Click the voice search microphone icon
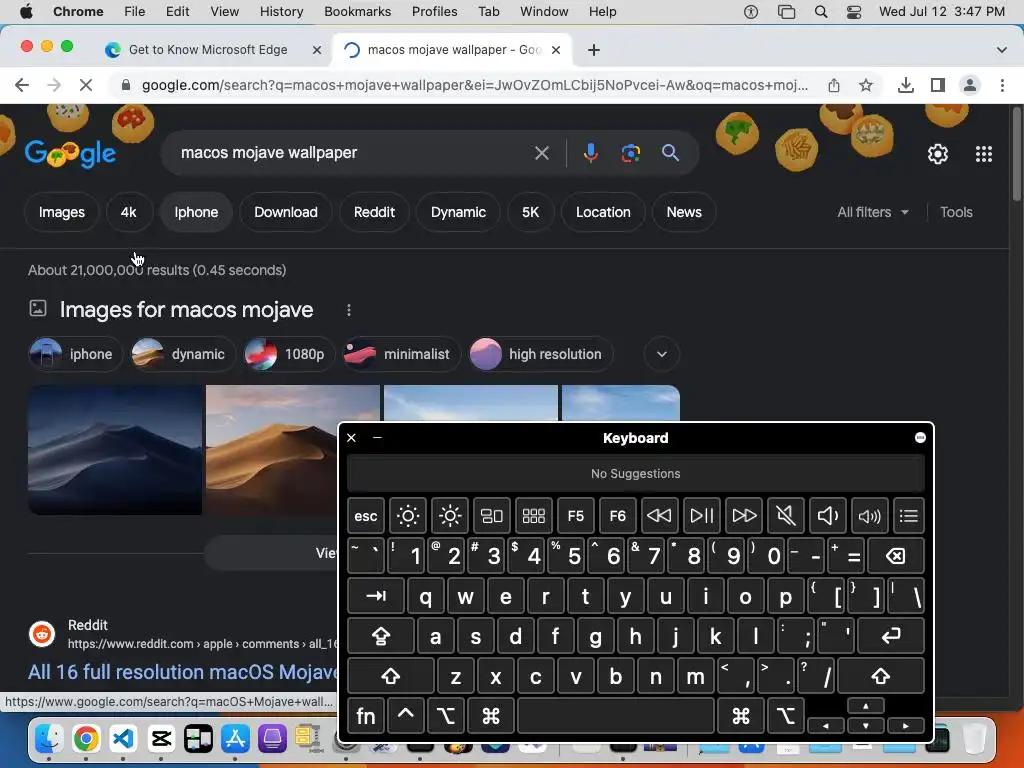 (x=590, y=153)
